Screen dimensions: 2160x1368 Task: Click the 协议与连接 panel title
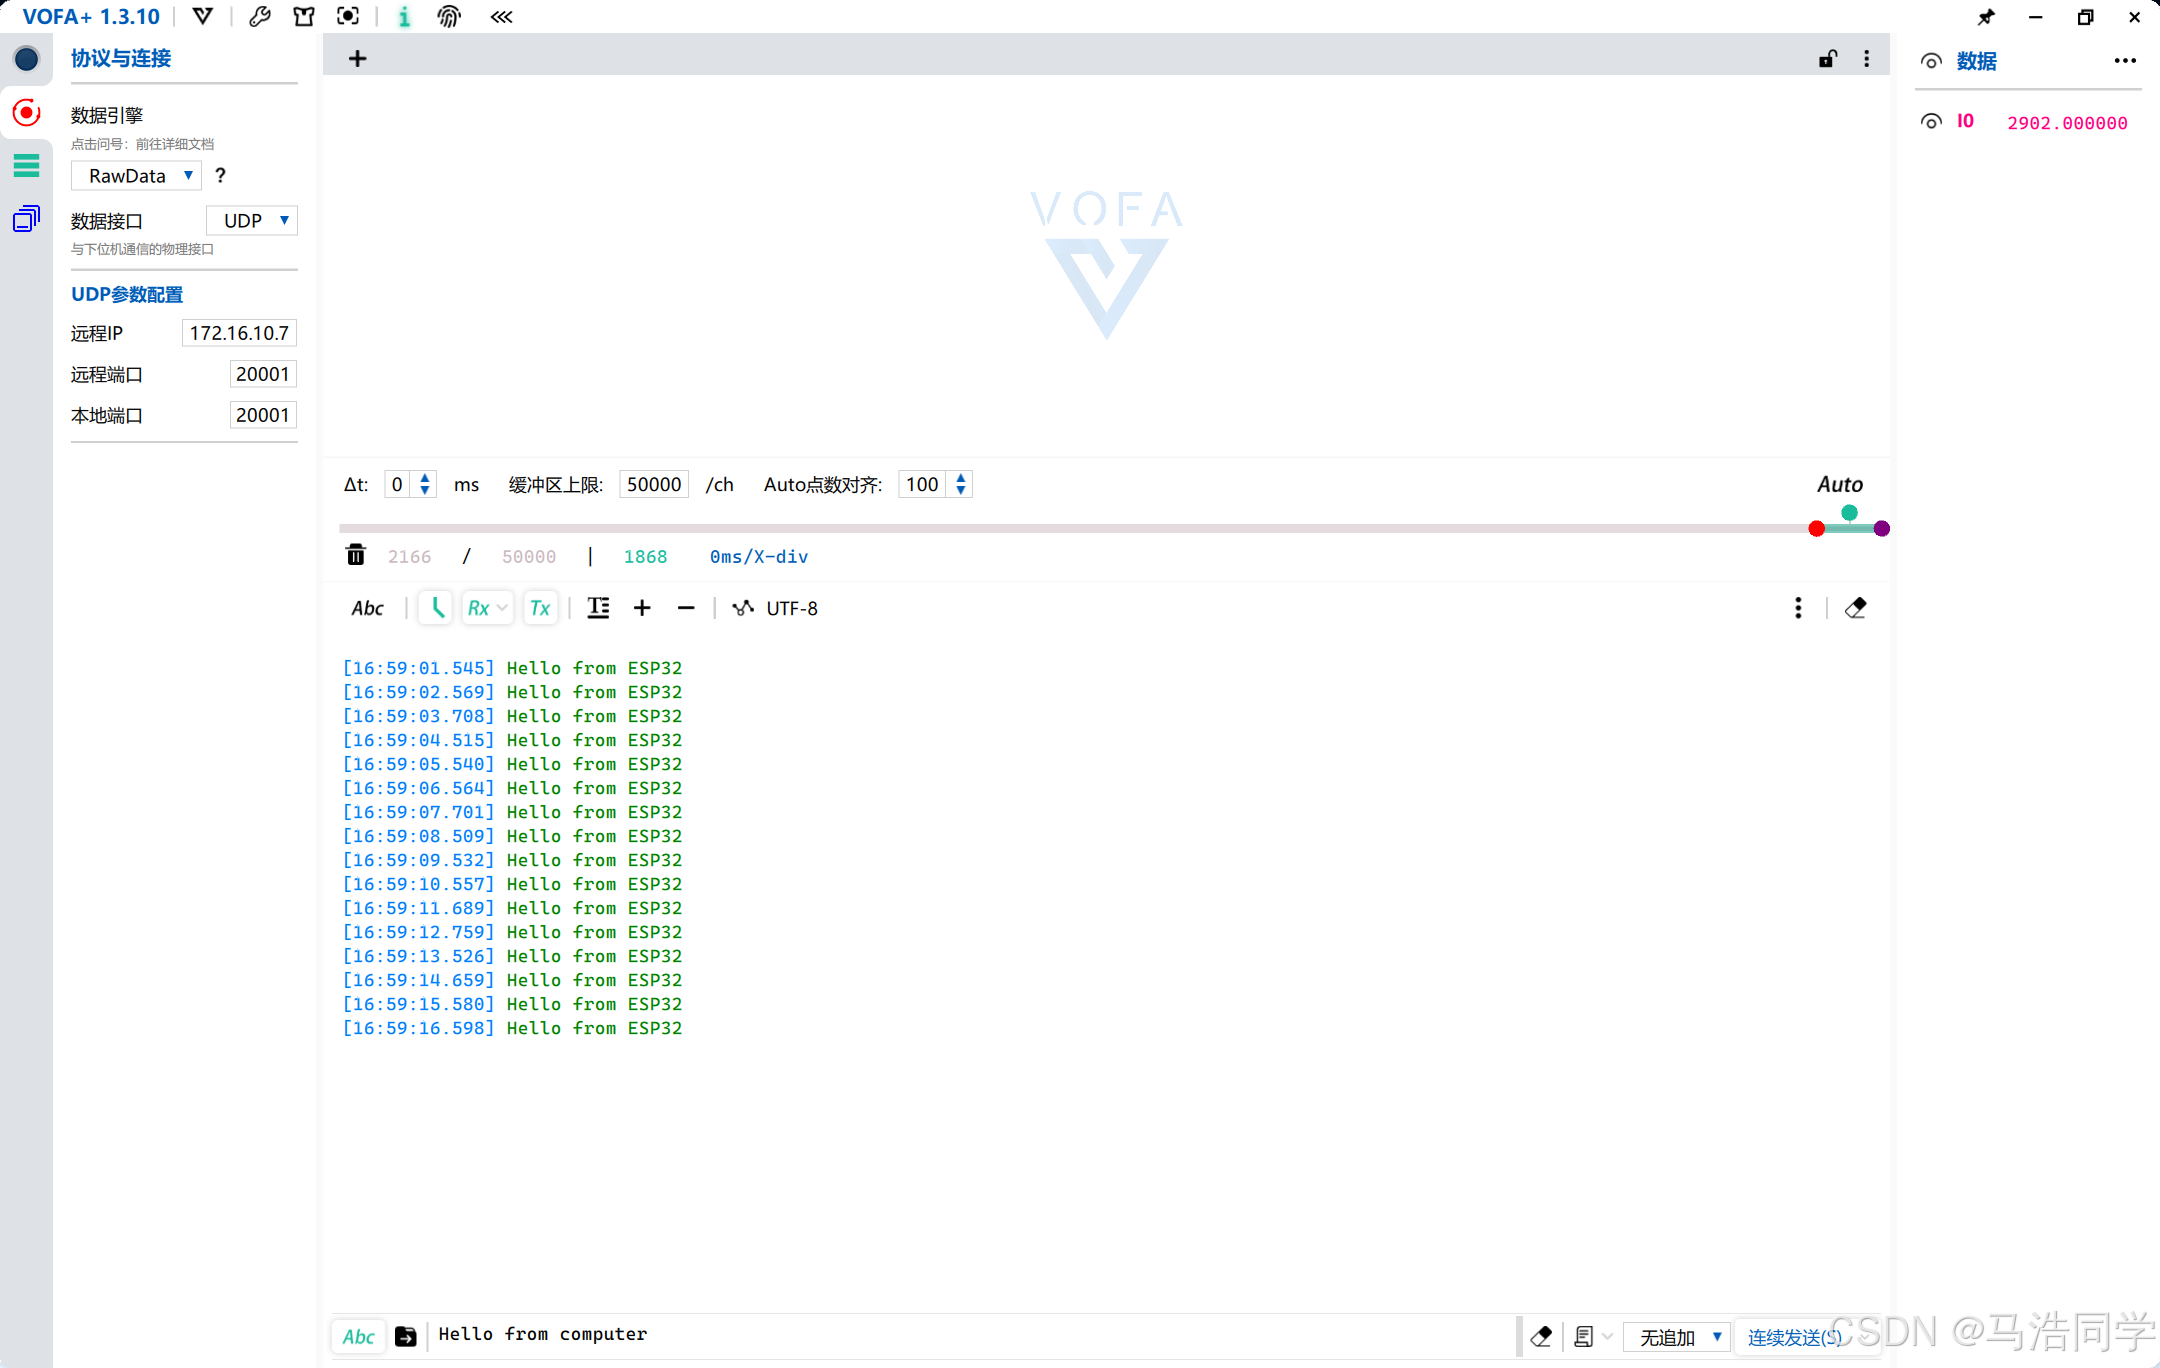pos(121,58)
